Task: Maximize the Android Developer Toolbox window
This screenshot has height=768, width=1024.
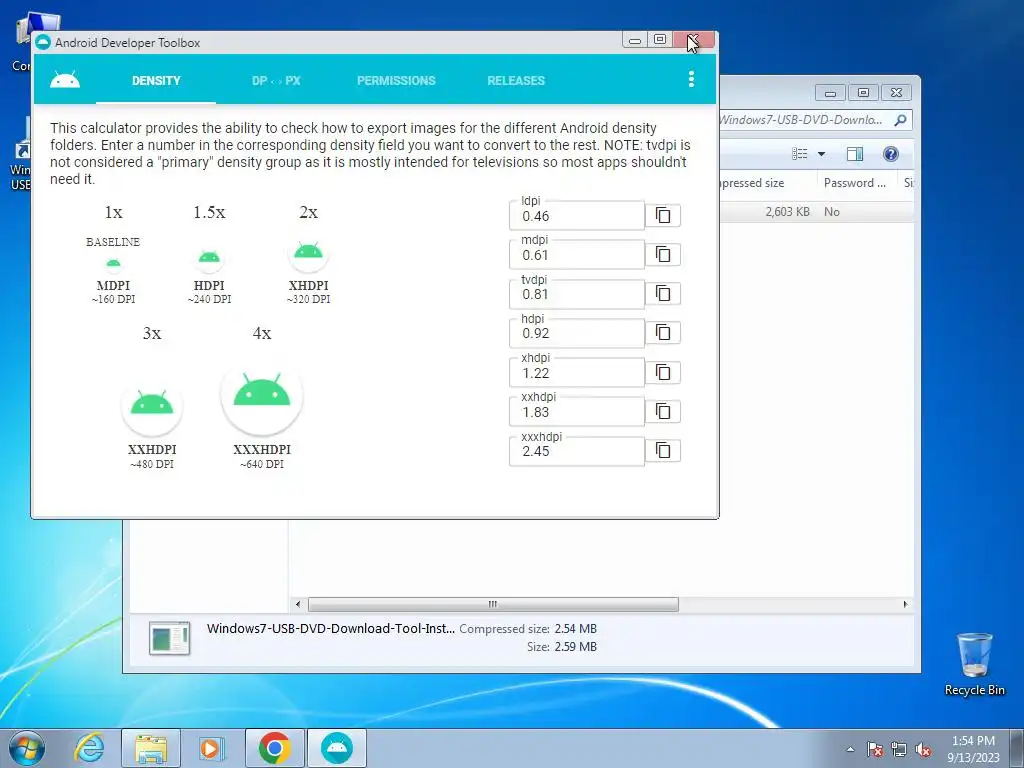Action: (x=660, y=40)
